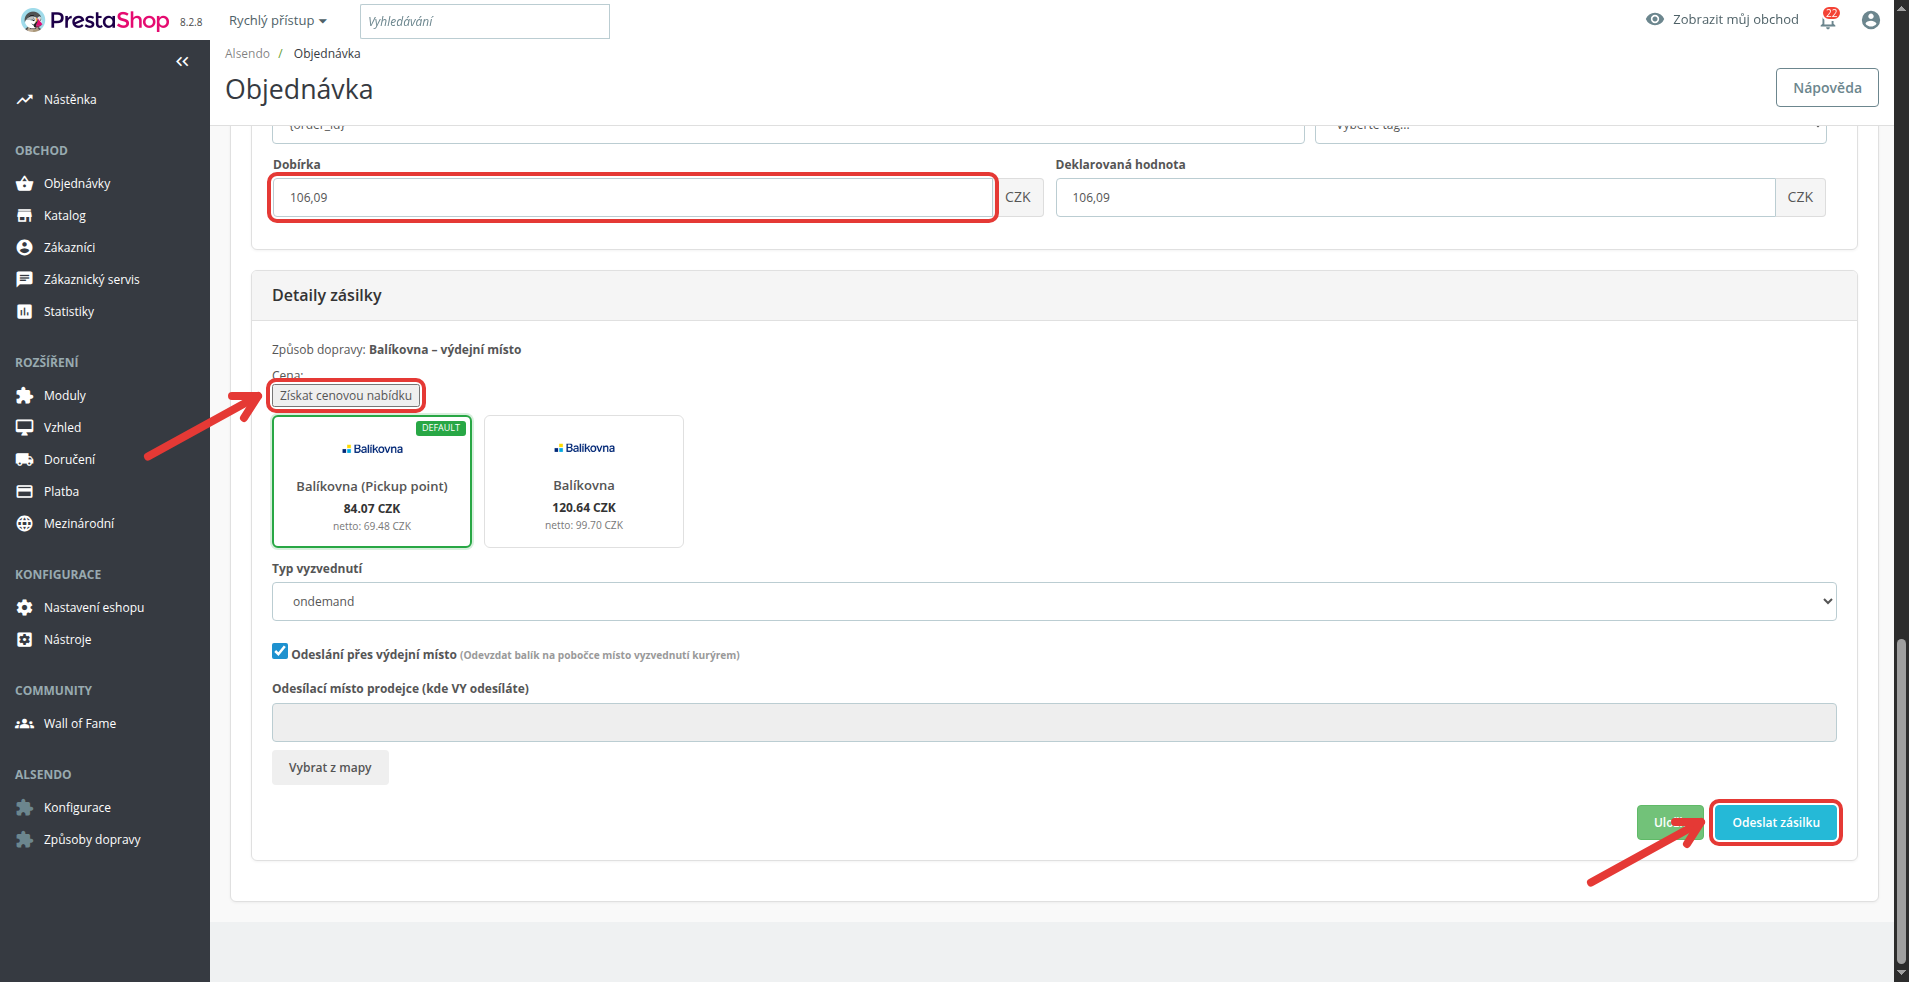Viewport: 1909px width, 982px height.
Task: Click Moduly puzzle icon
Action: click(x=25, y=396)
